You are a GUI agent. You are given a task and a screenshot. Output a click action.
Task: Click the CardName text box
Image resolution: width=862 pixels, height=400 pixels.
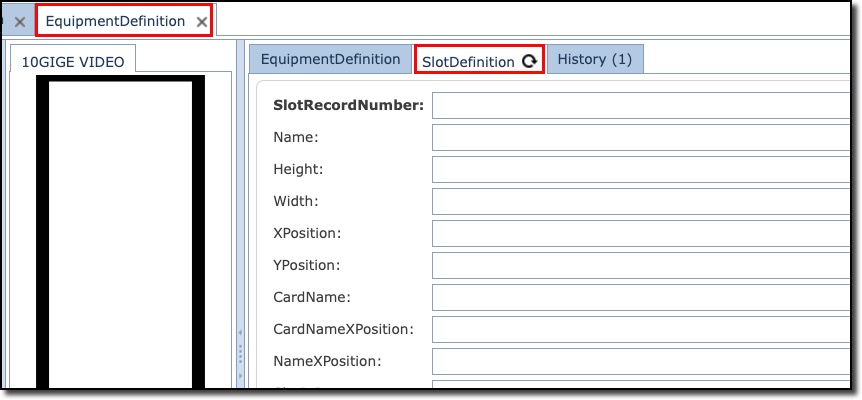[x=640, y=297]
